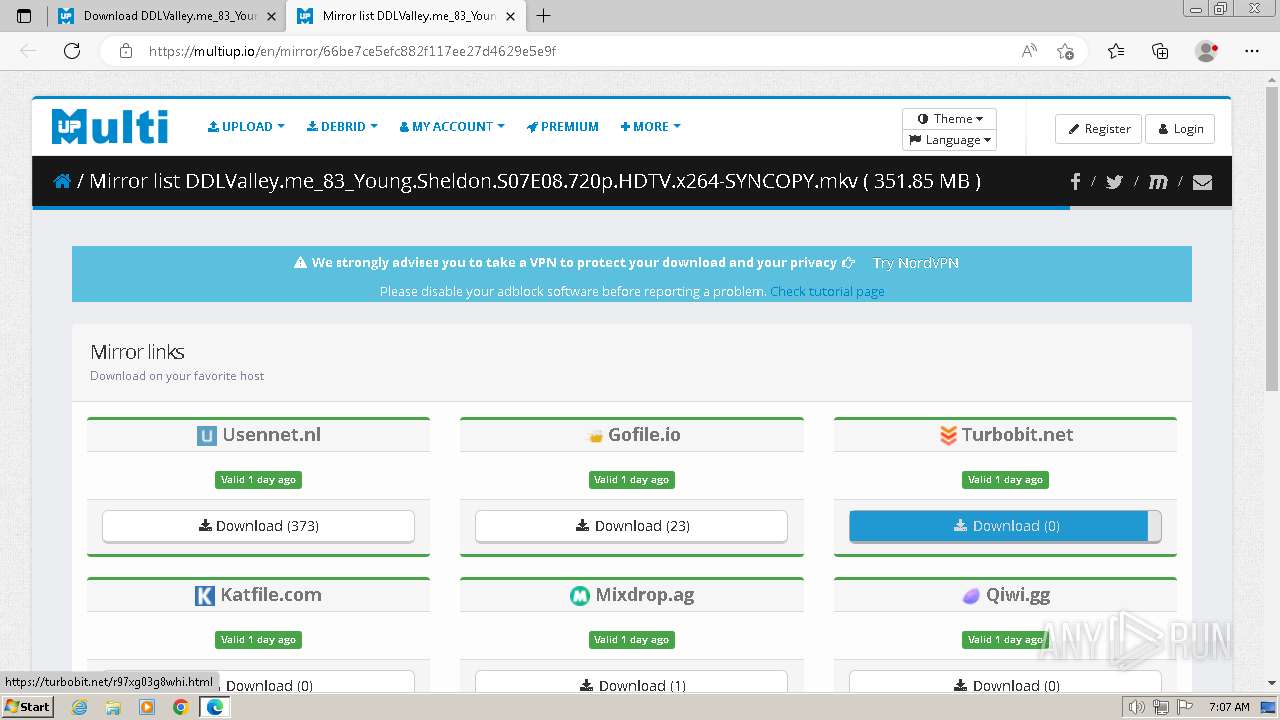The width and height of the screenshot is (1280, 720).
Task: Close the Mirror list tab
Action: (x=509, y=16)
